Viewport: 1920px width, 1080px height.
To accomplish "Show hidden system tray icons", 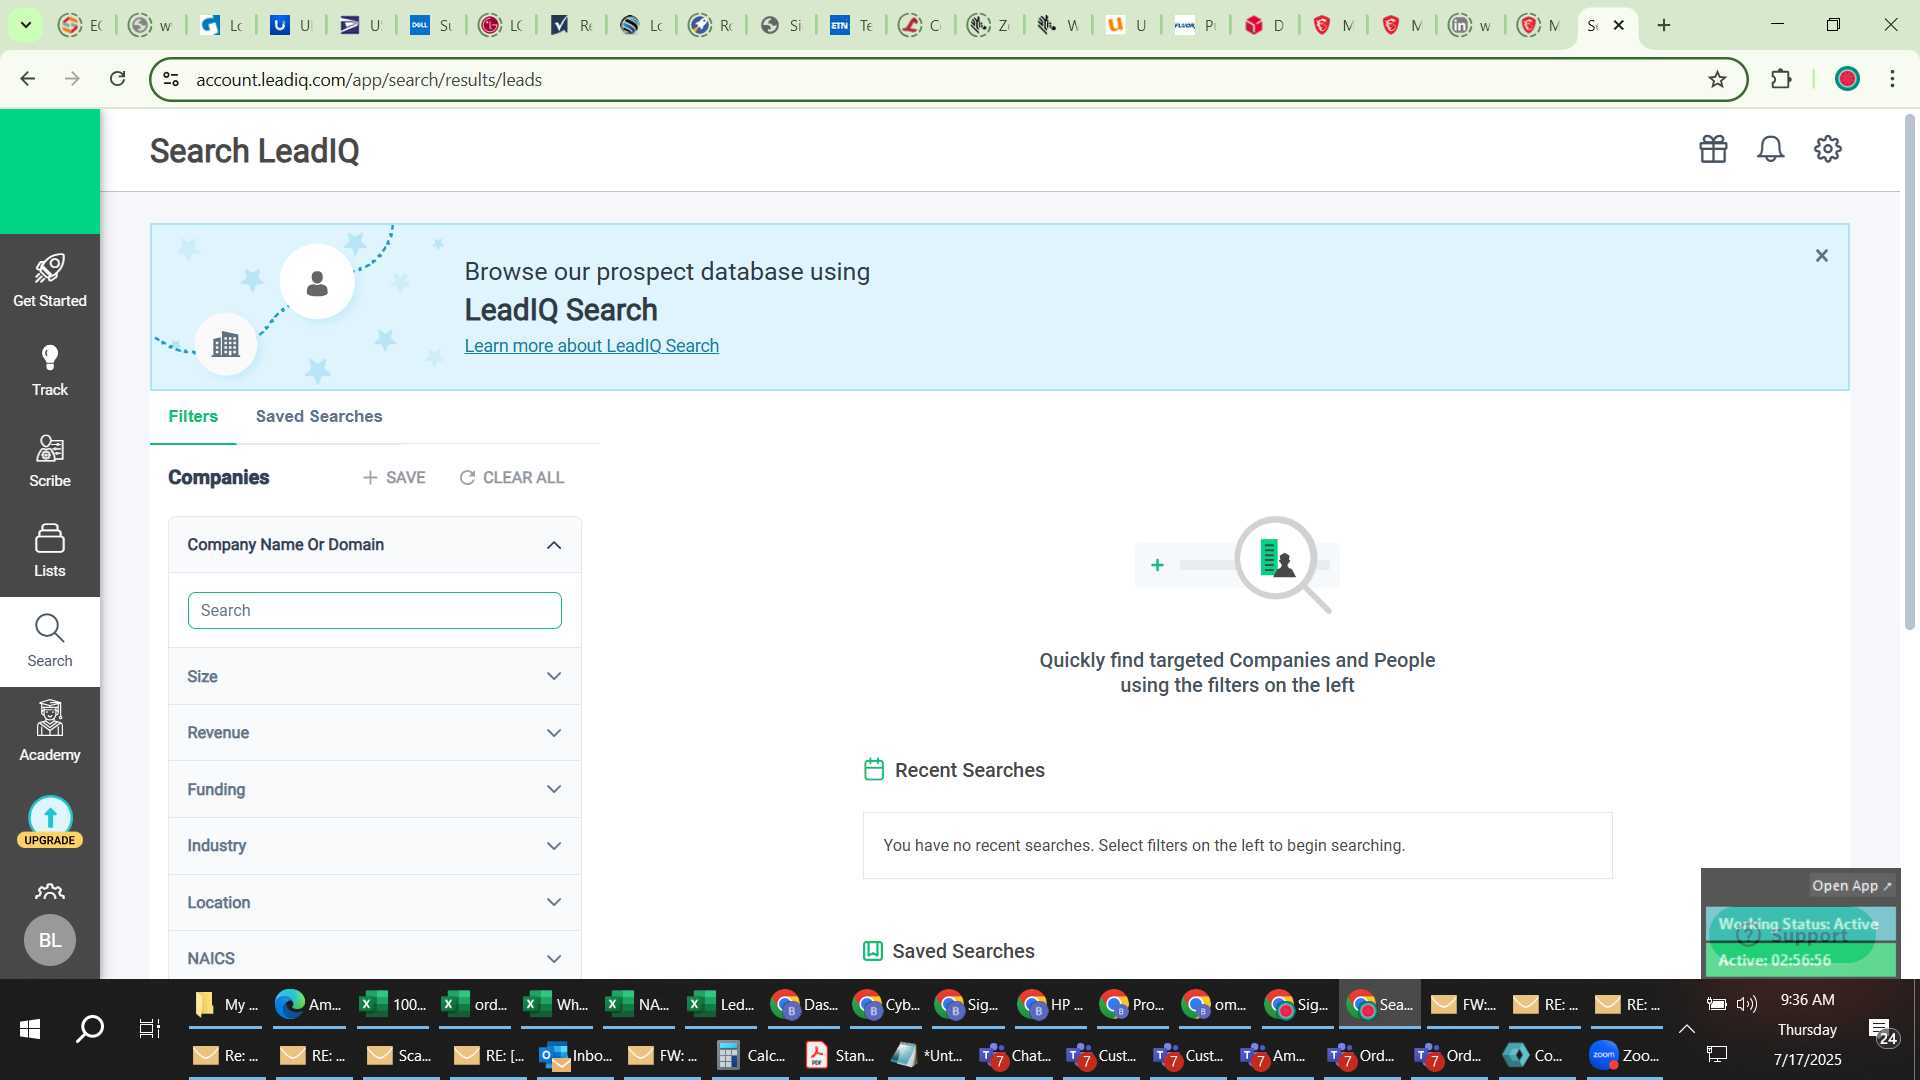I will (x=1686, y=1029).
